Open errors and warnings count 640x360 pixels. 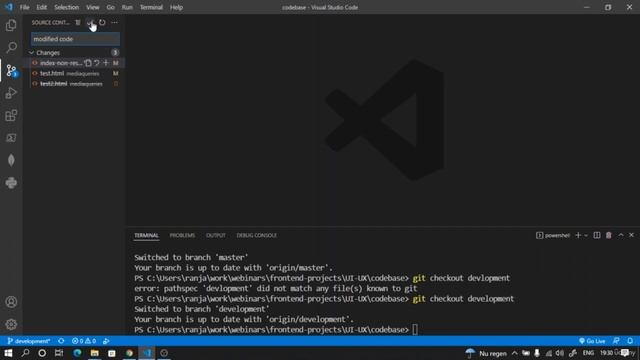coord(84,341)
